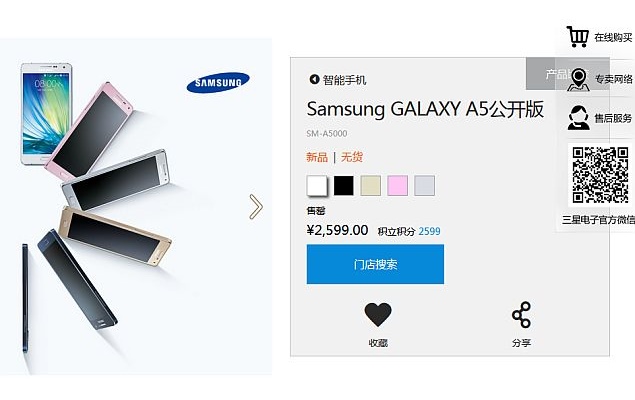Click the back arrow beside 智能手机
Viewport: 635px width, 400px height.
click(313, 79)
